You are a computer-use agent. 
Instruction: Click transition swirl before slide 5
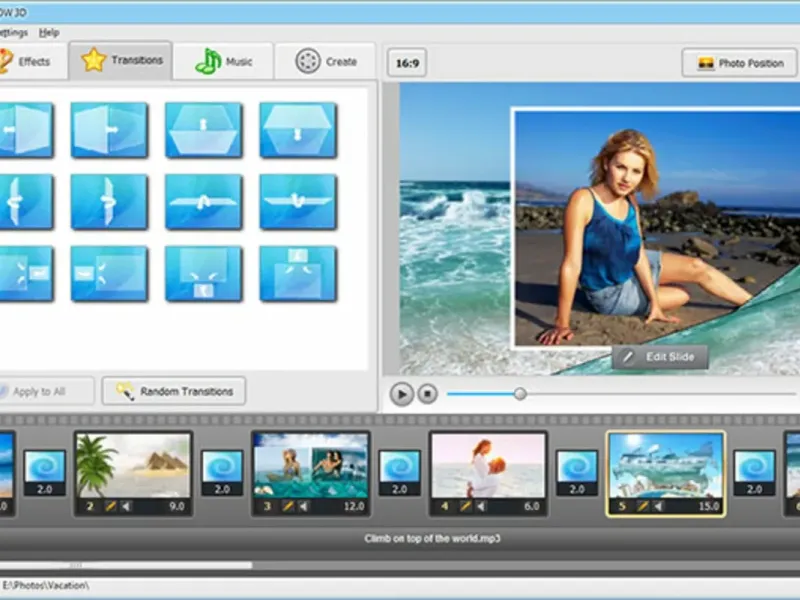[x=577, y=466]
